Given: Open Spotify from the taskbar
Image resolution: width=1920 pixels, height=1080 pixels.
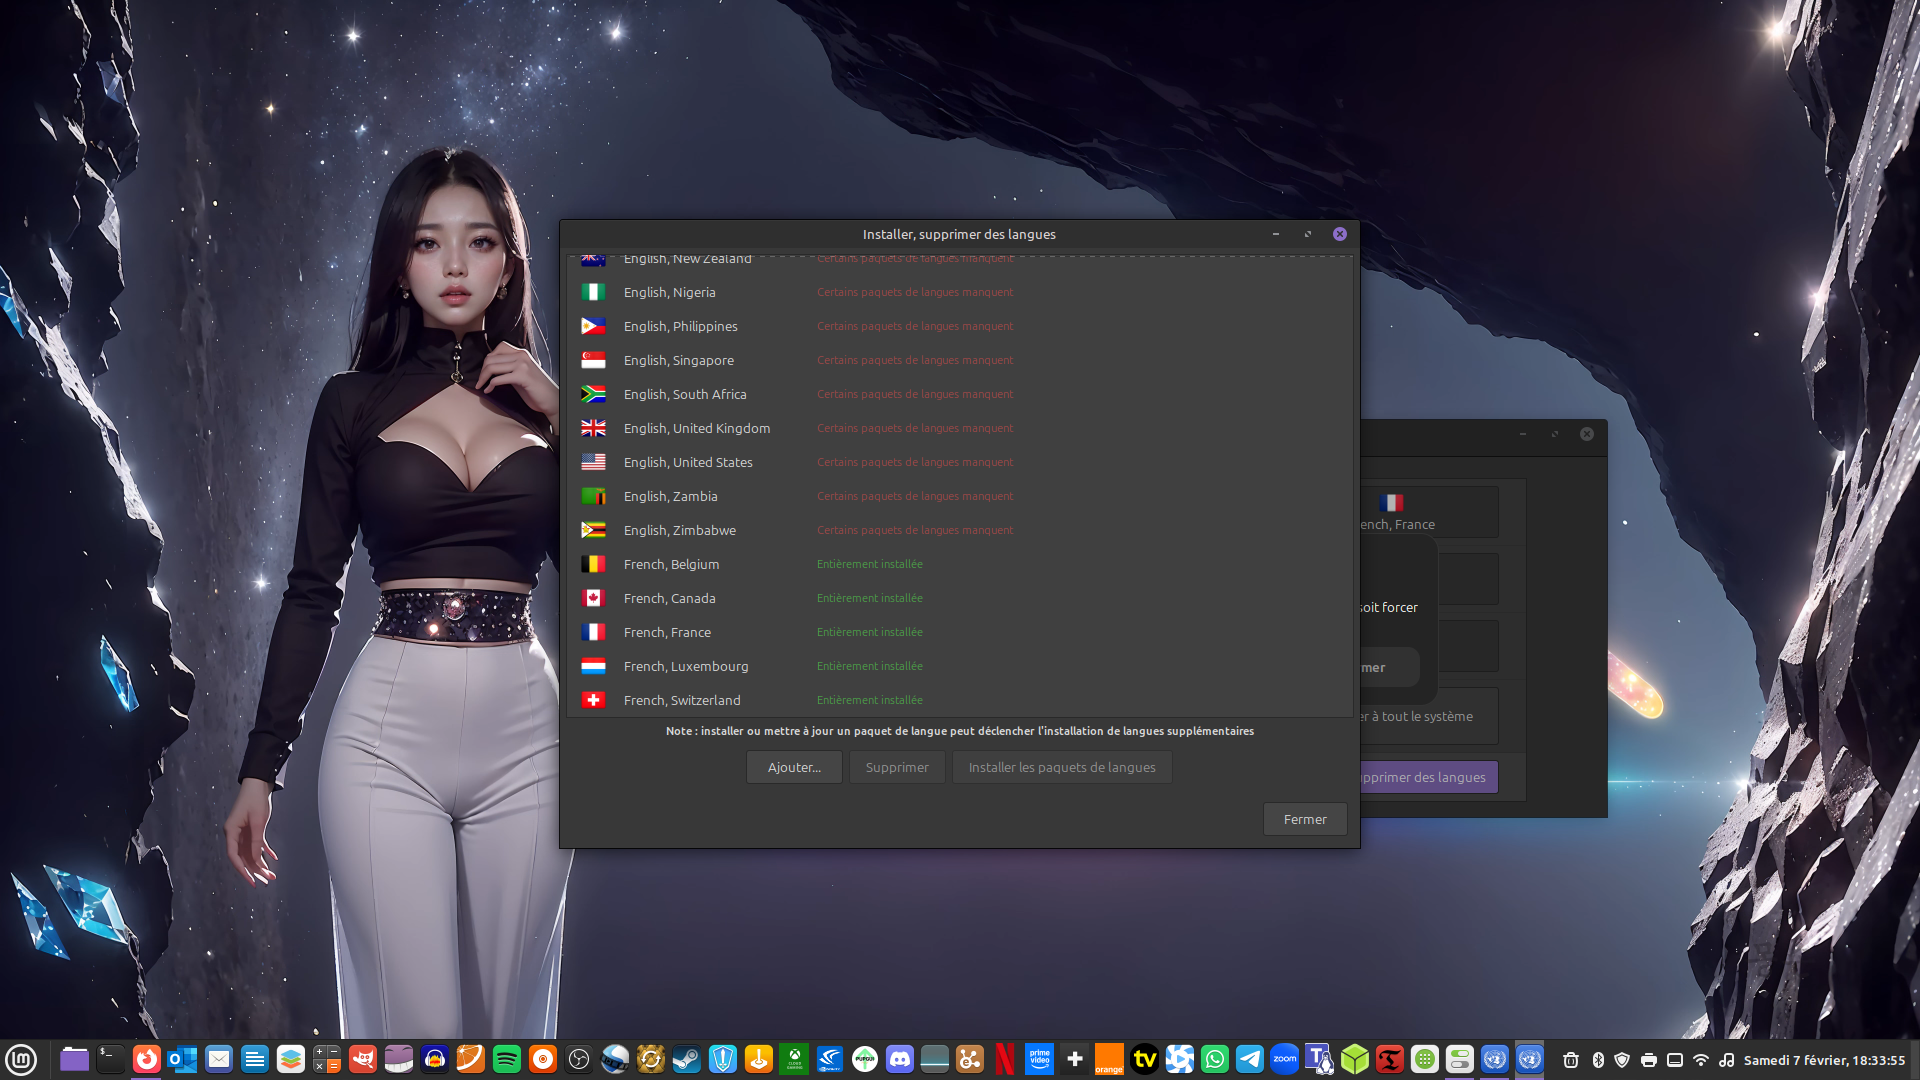Looking at the screenshot, I should pos(507,1059).
